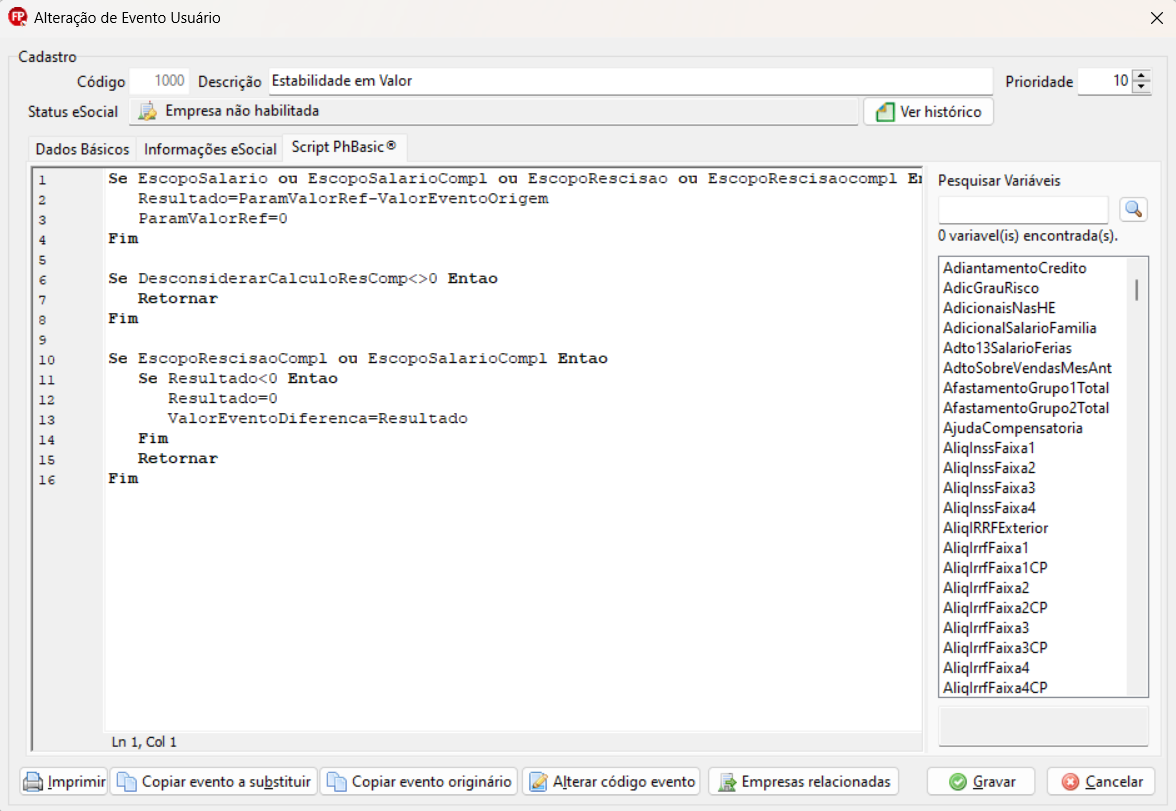Click Alterar código evento button
The width and height of the screenshot is (1176, 811).
click(x=612, y=782)
